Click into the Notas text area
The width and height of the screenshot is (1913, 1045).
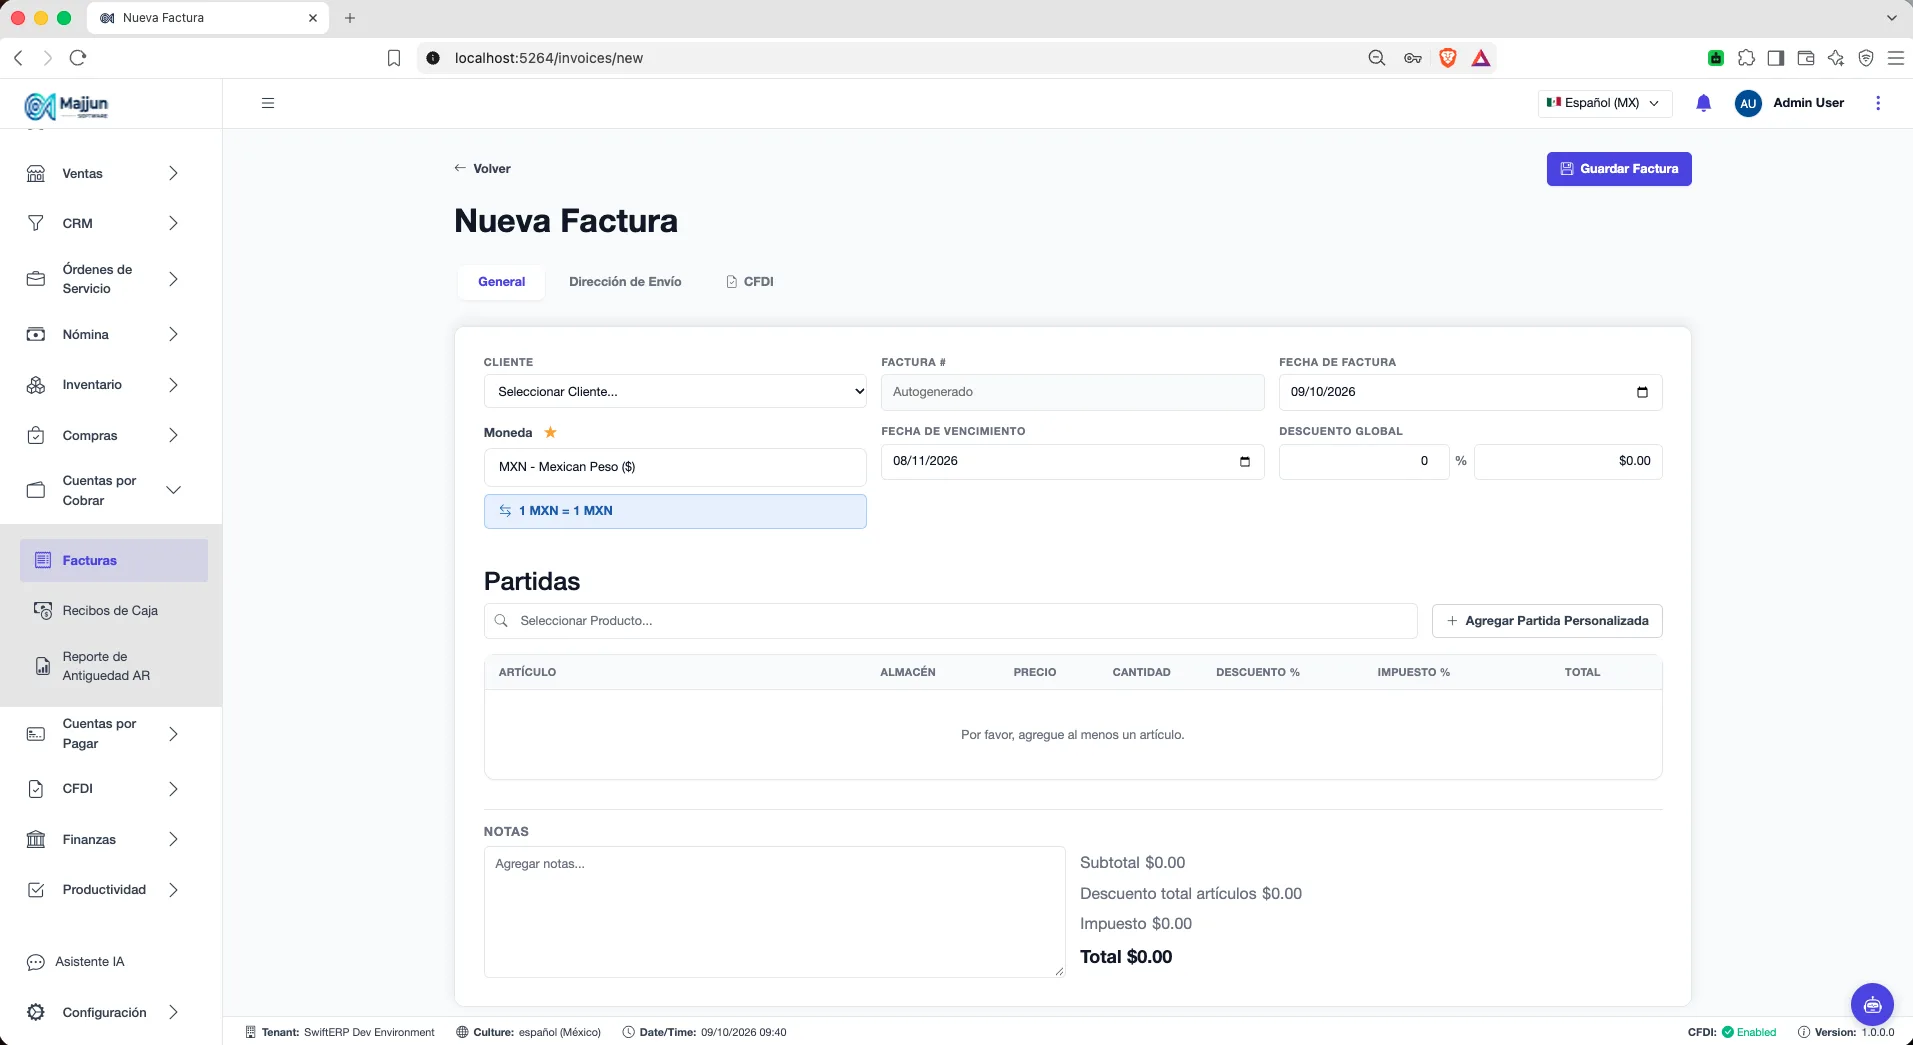coord(774,912)
